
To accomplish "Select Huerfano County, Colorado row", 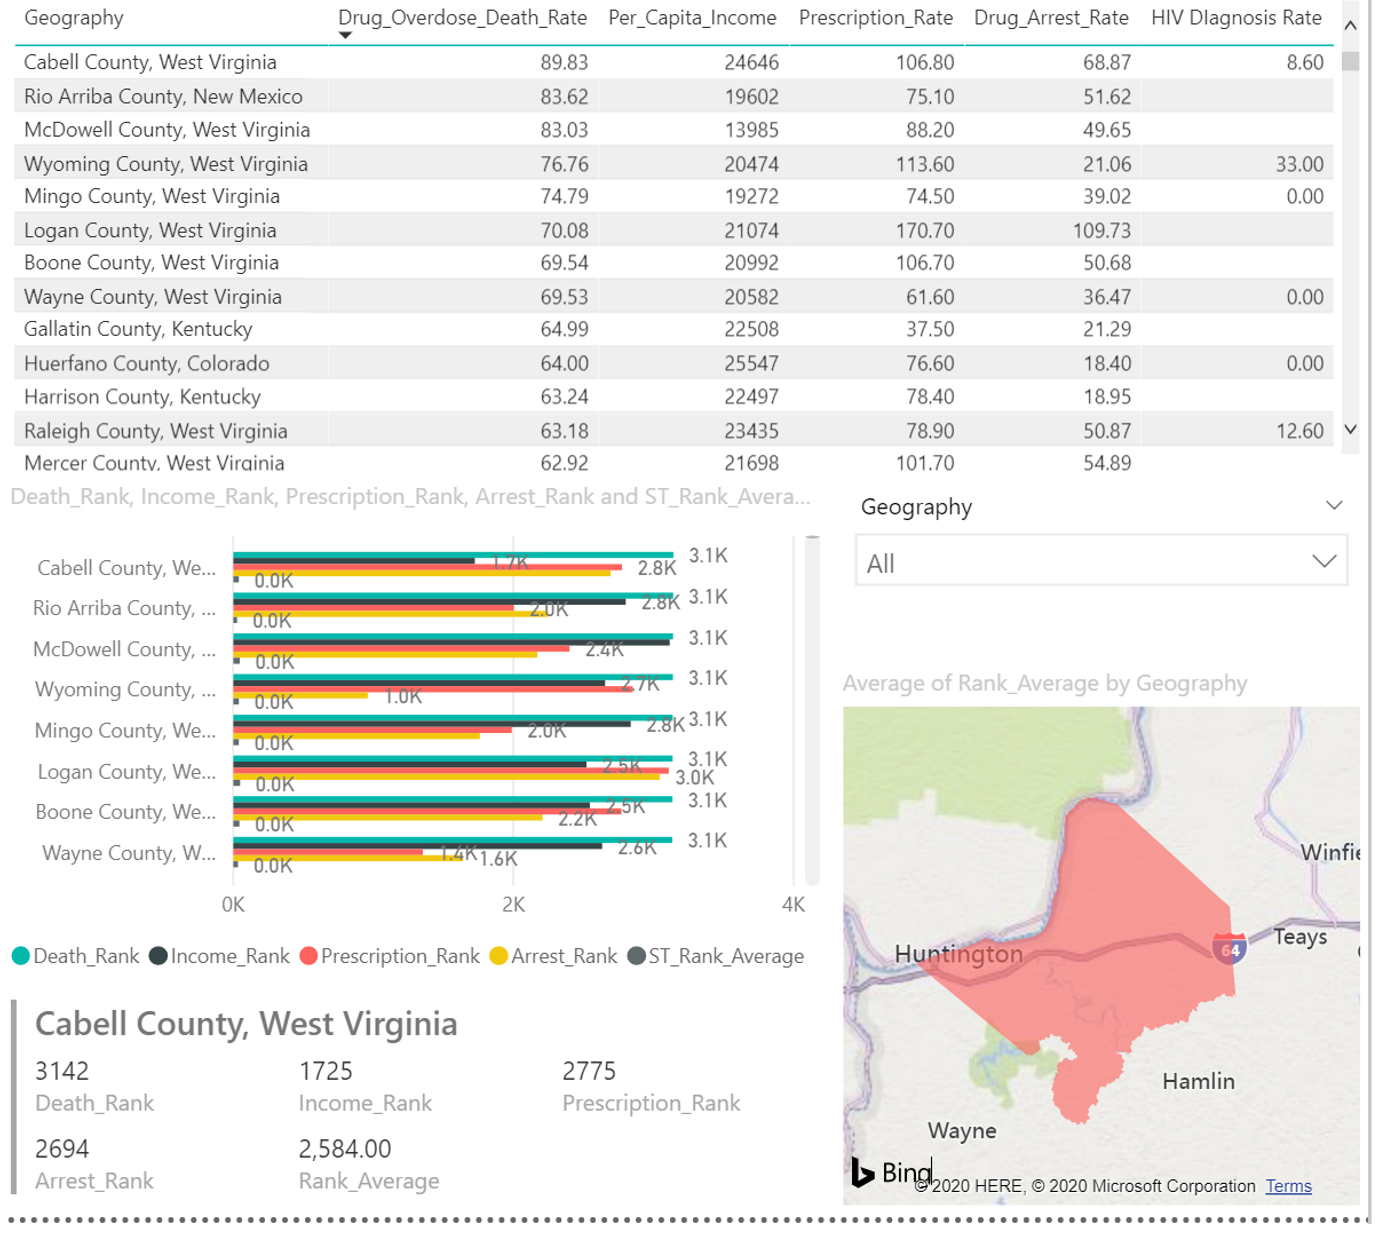I will (673, 363).
